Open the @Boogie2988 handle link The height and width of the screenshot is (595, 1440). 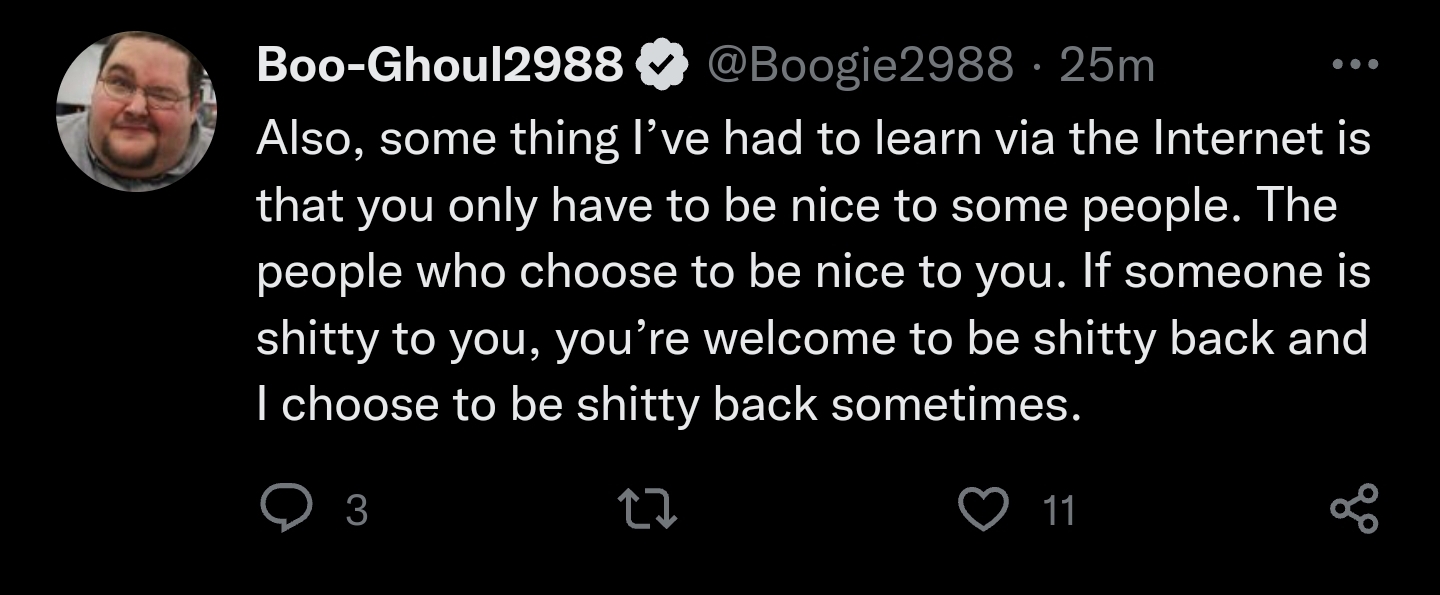coord(860,66)
